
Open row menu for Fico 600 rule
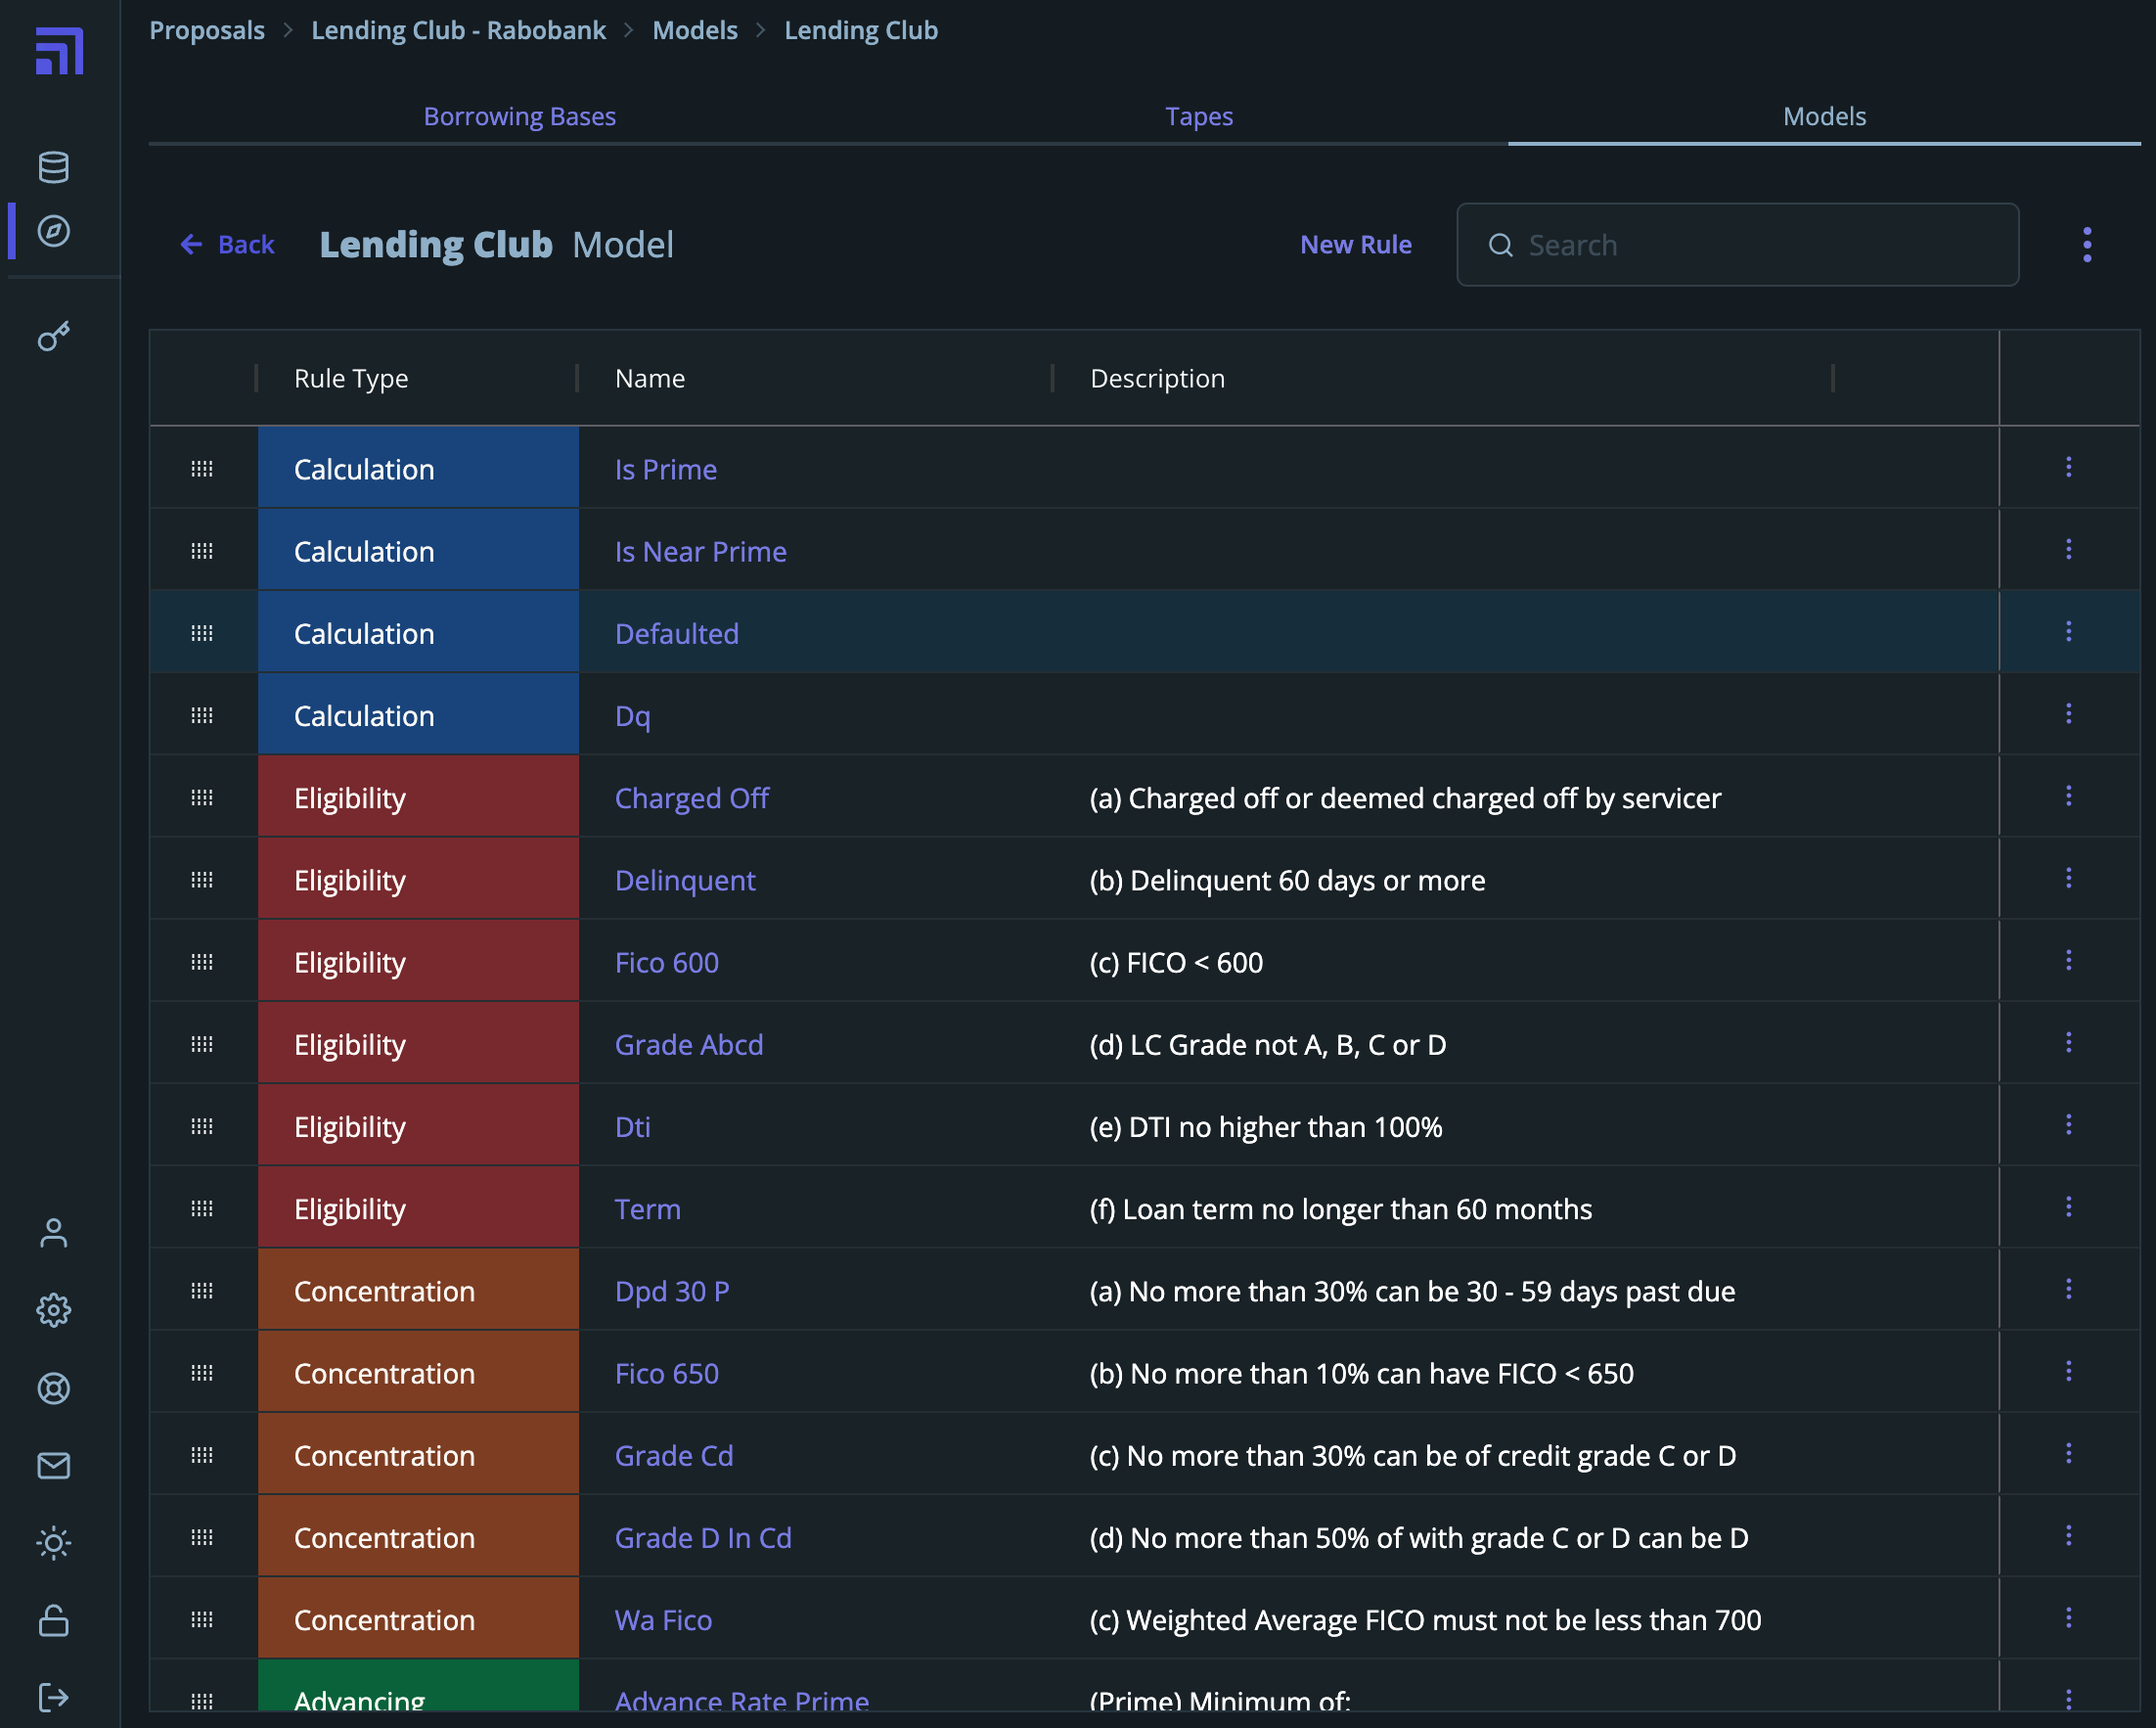2069,961
